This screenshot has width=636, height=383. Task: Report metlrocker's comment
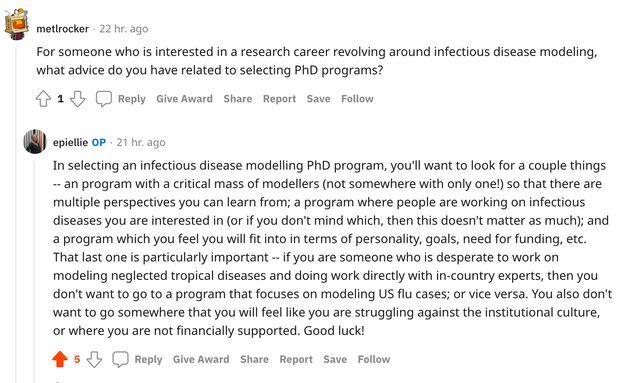tap(279, 99)
